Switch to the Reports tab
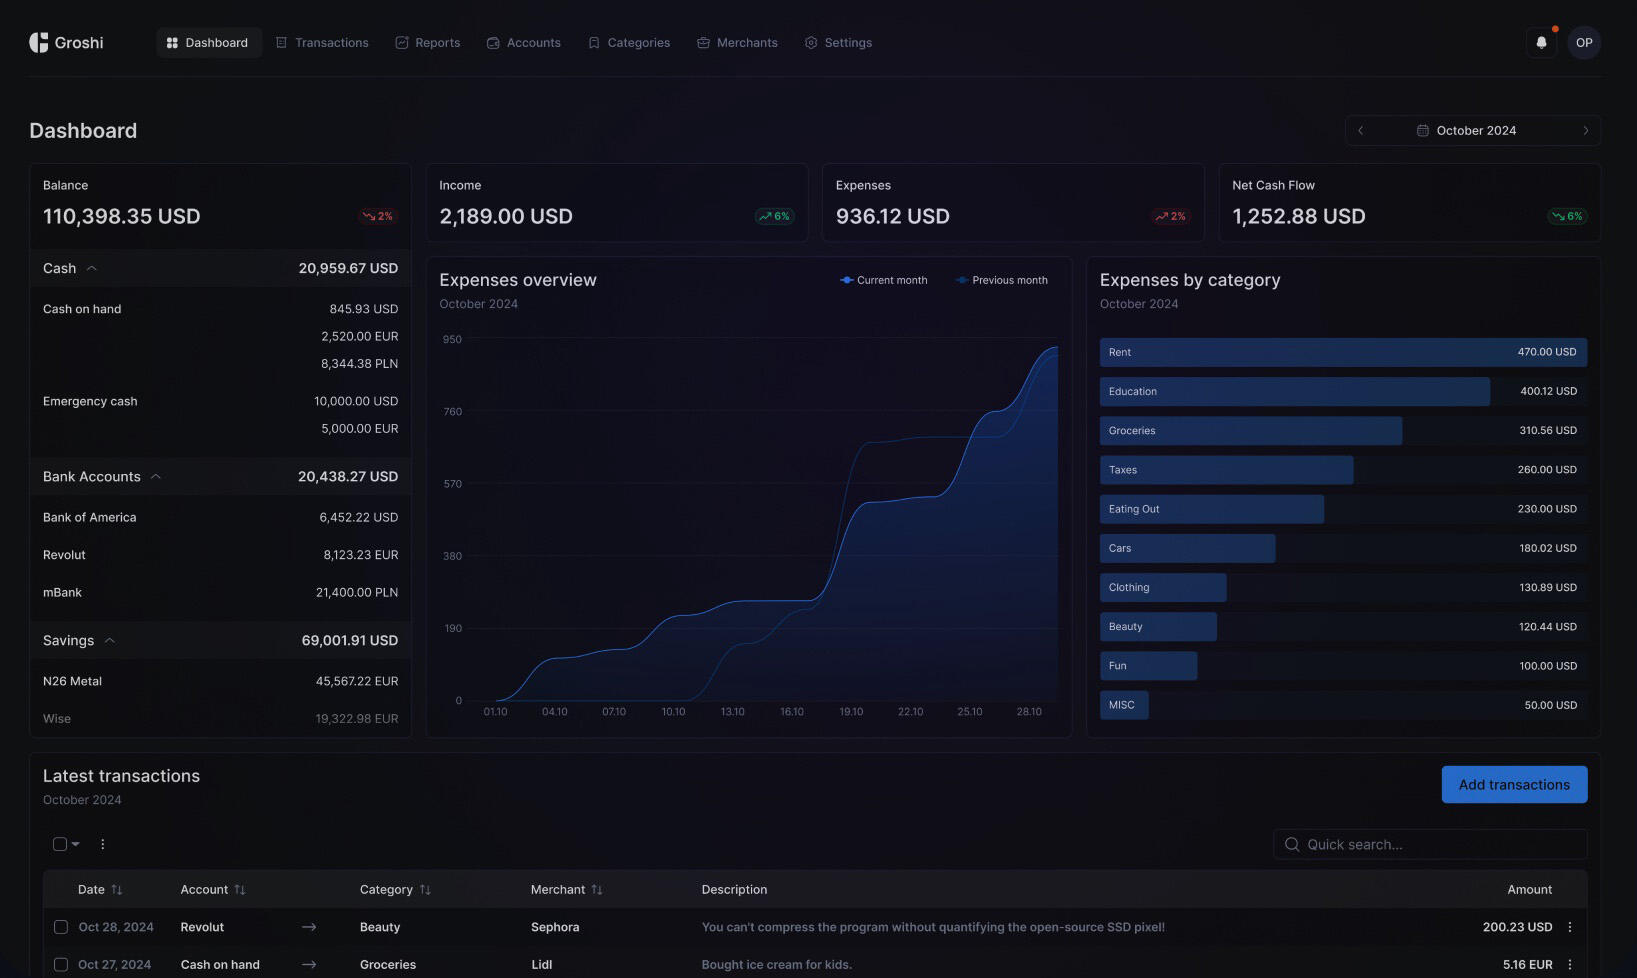Image resolution: width=1637 pixels, height=978 pixels. click(x=428, y=43)
